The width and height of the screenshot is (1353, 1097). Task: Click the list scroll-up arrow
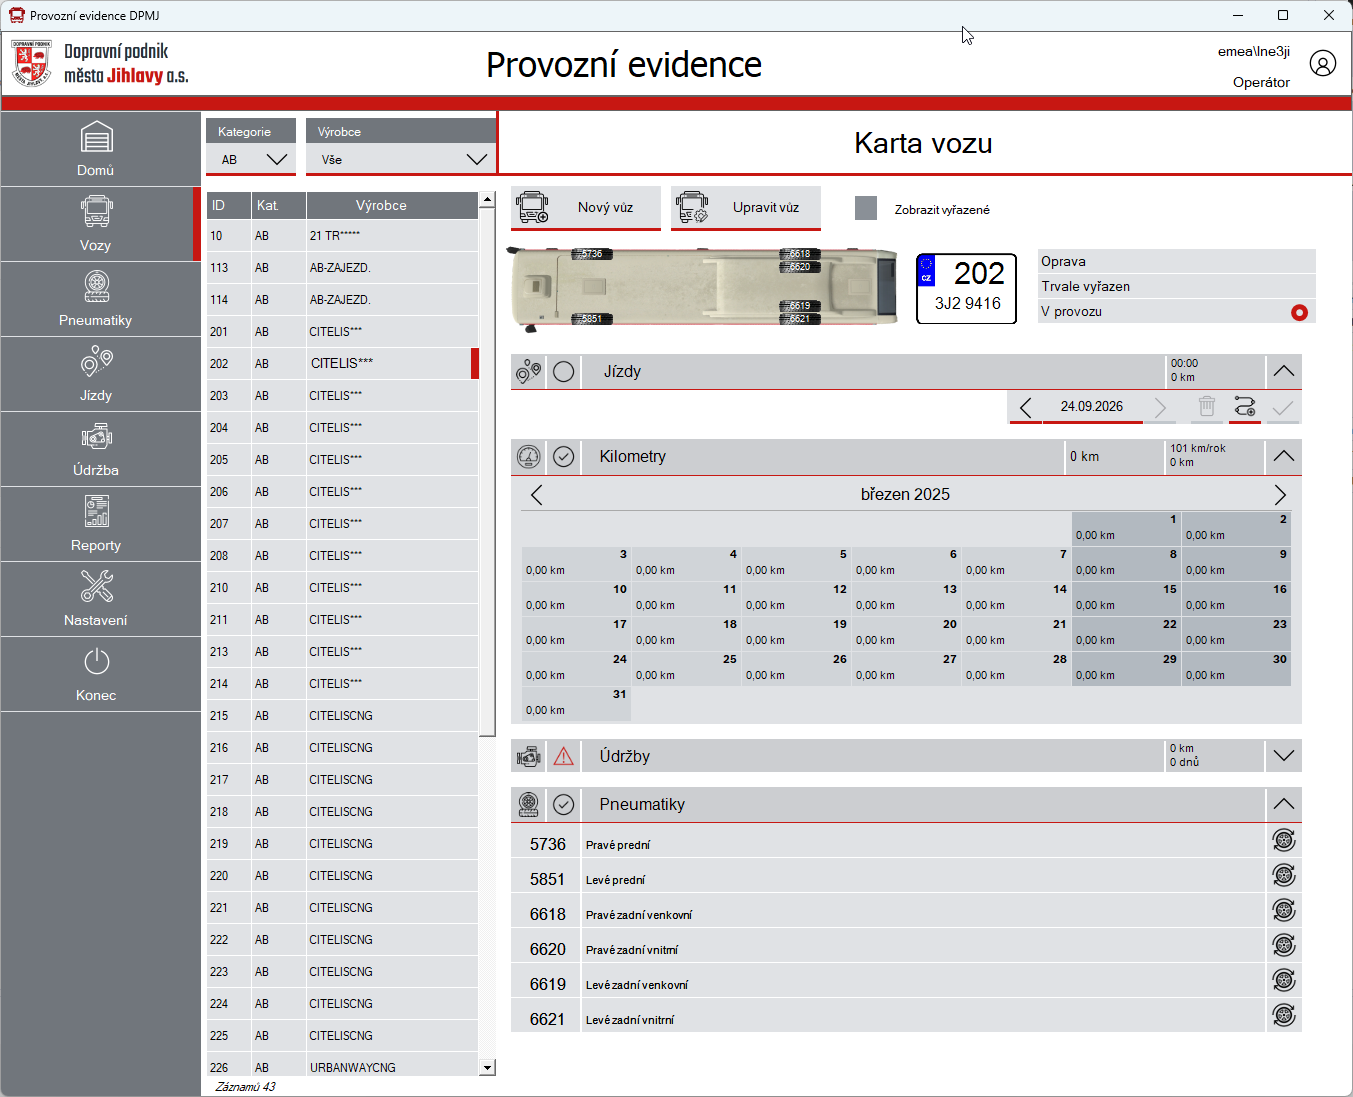pyautogui.click(x=487, y=200)
